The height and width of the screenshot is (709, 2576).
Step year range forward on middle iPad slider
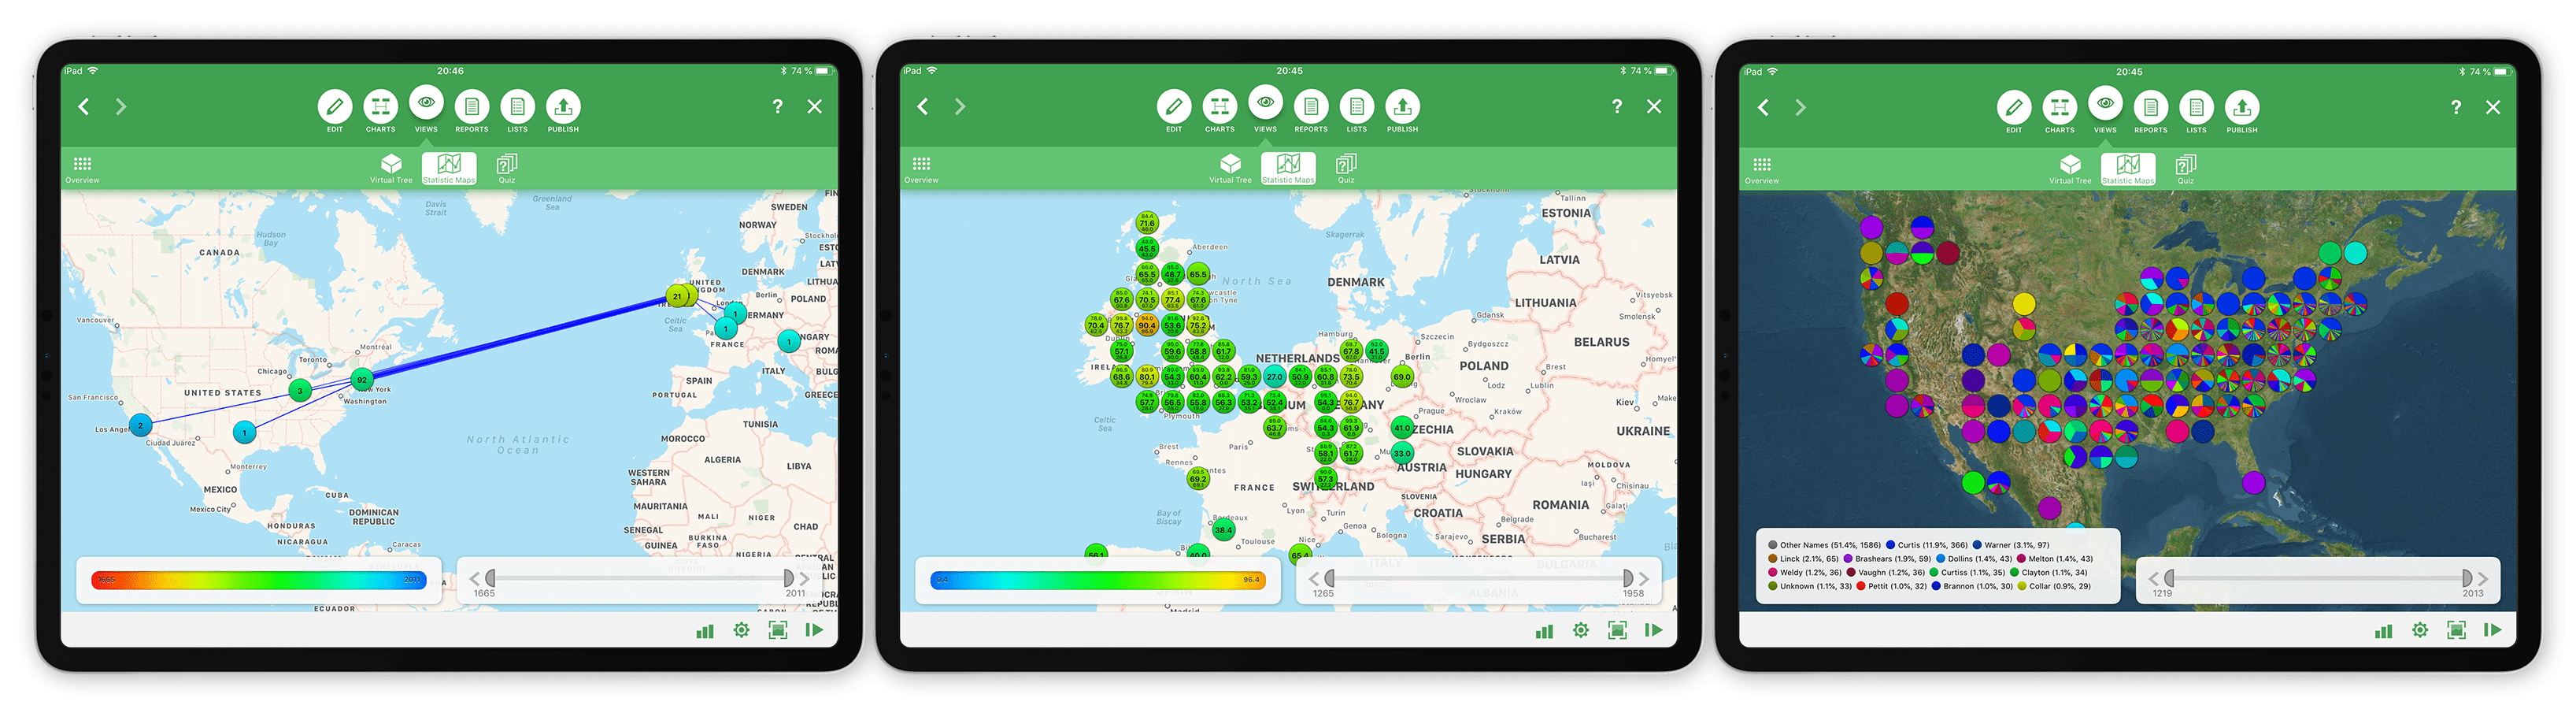[1642, 578]
